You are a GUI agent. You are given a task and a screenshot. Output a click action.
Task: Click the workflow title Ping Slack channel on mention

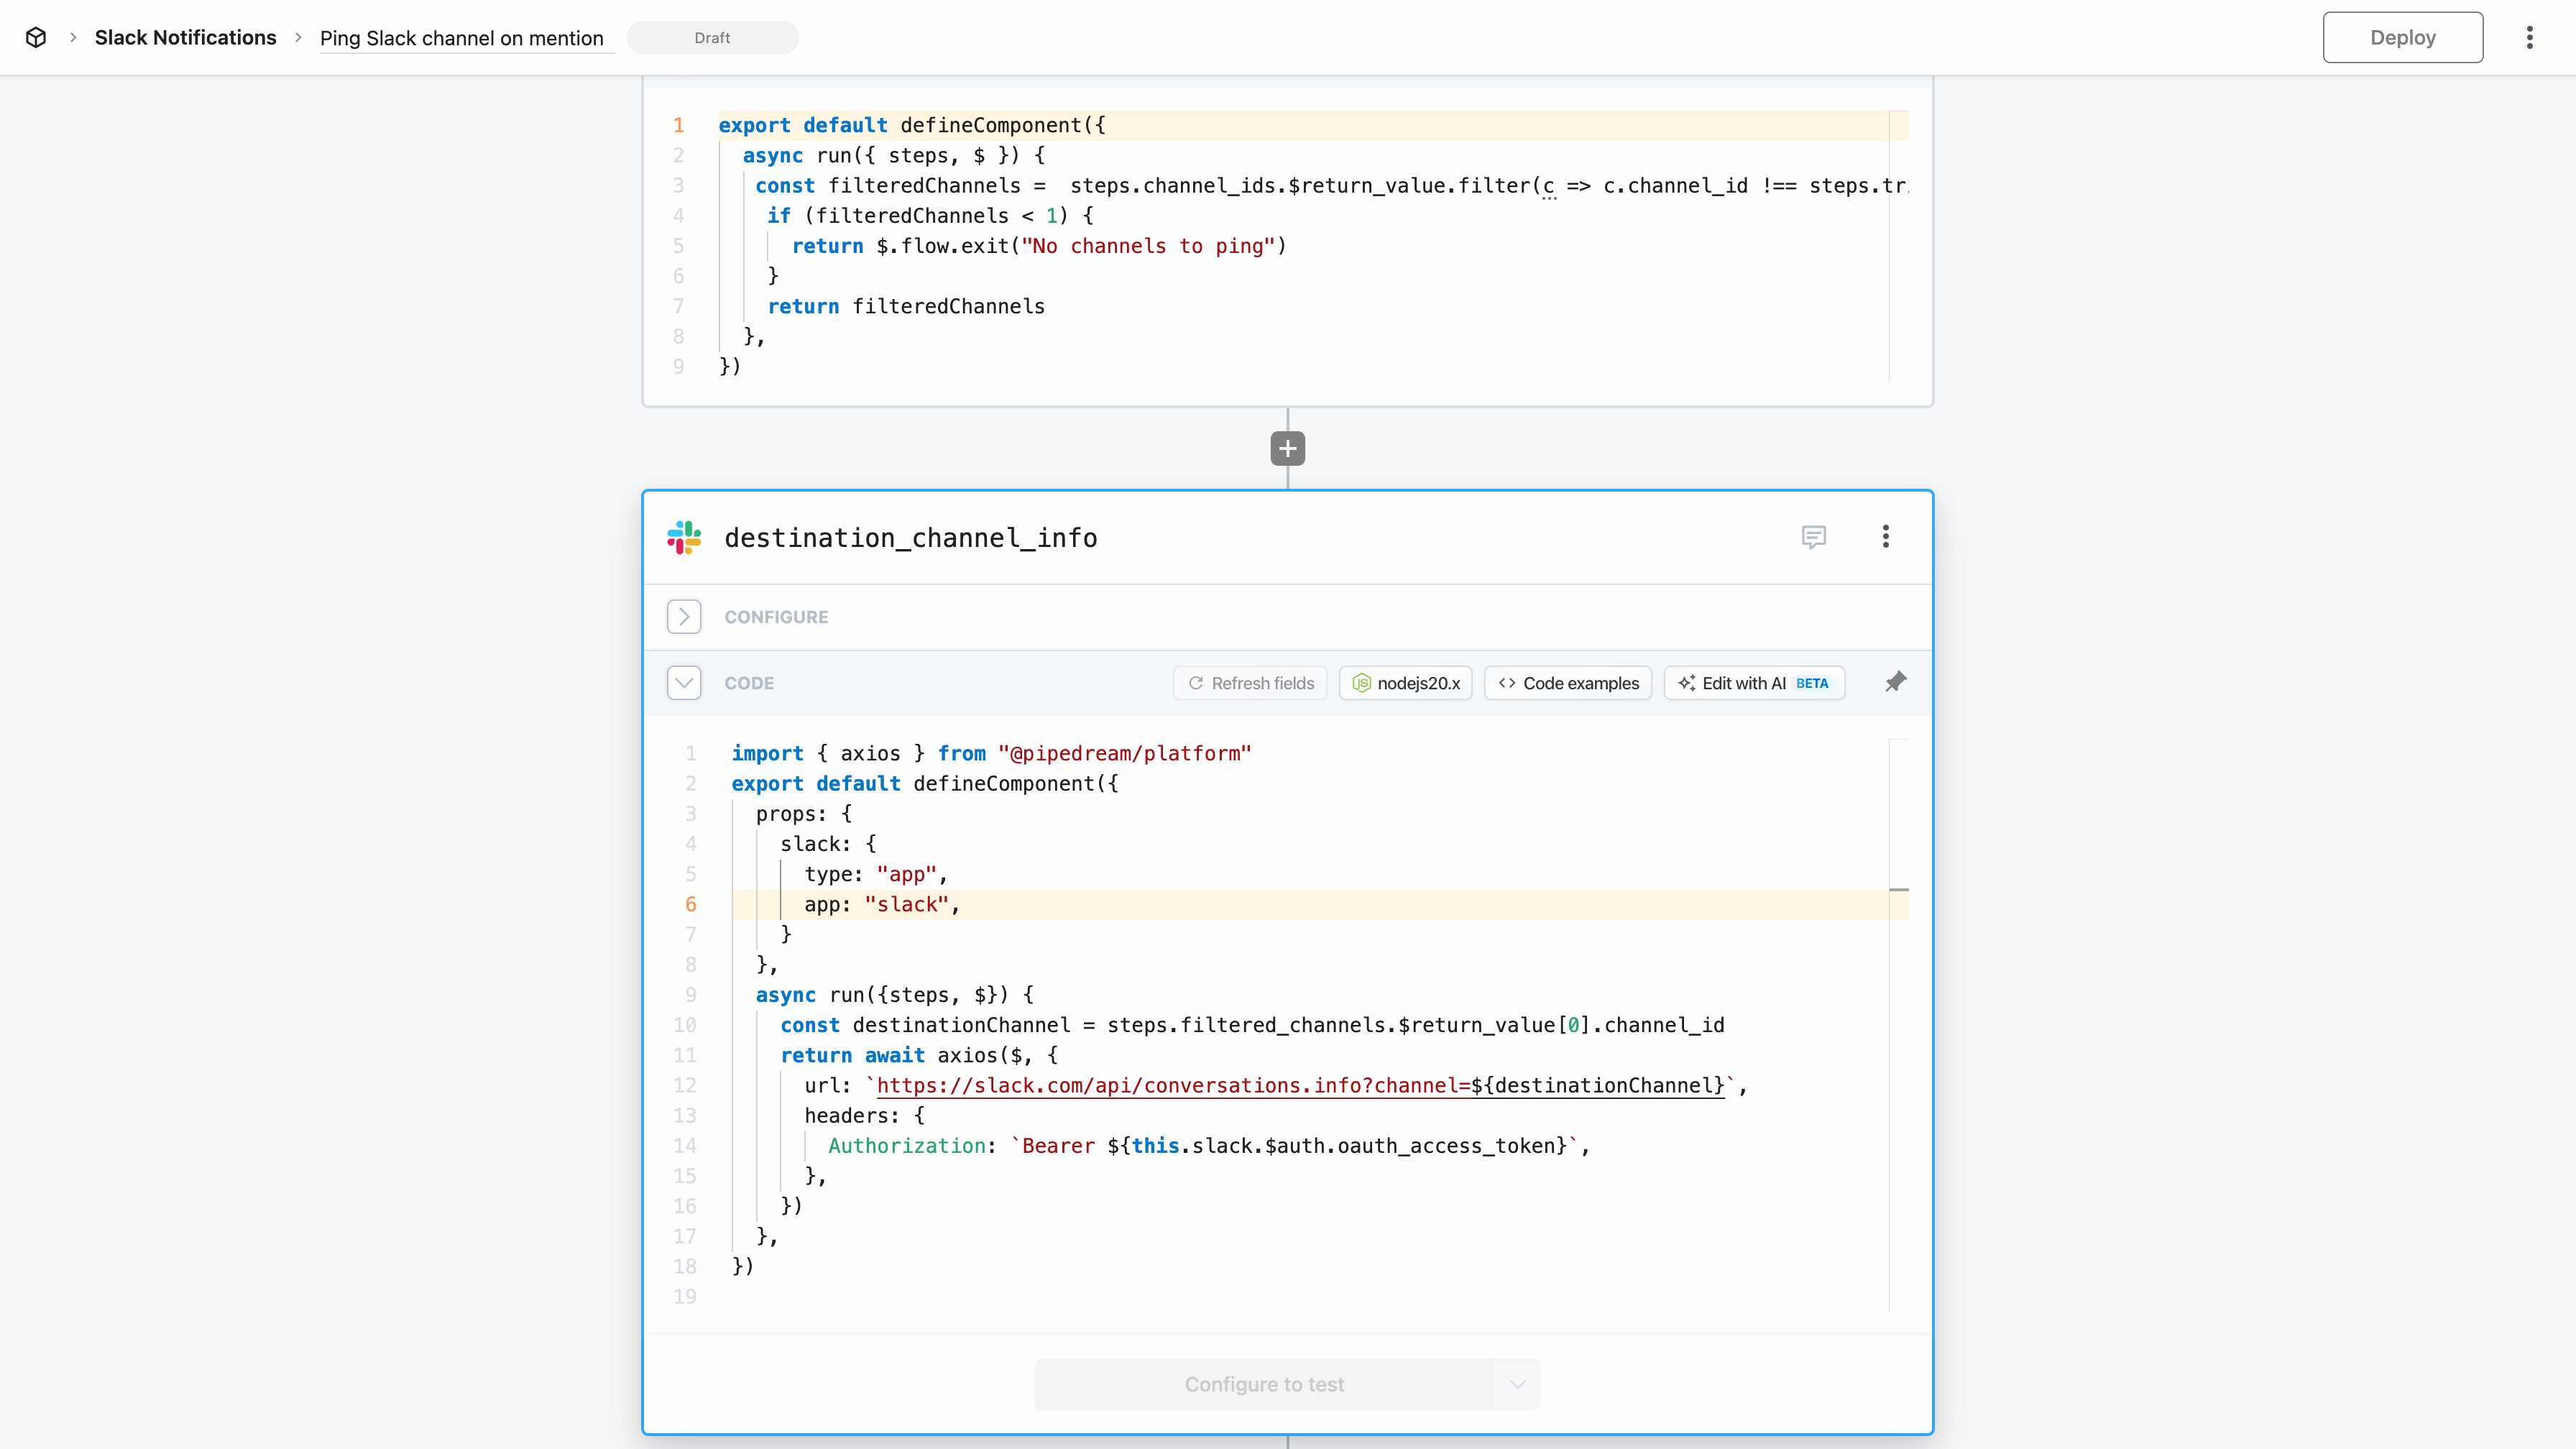(x=461, y=38)
